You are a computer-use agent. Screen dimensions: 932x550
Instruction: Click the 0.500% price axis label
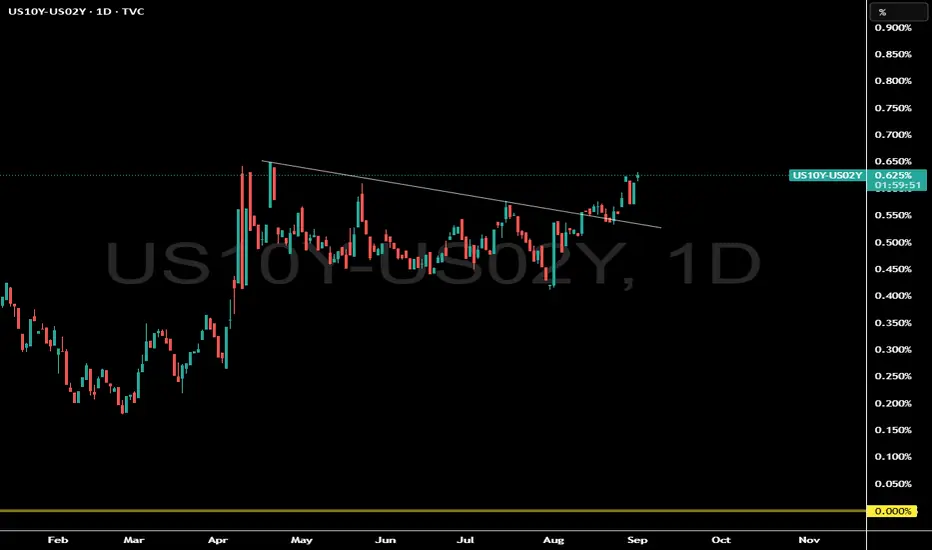point(893,243)
